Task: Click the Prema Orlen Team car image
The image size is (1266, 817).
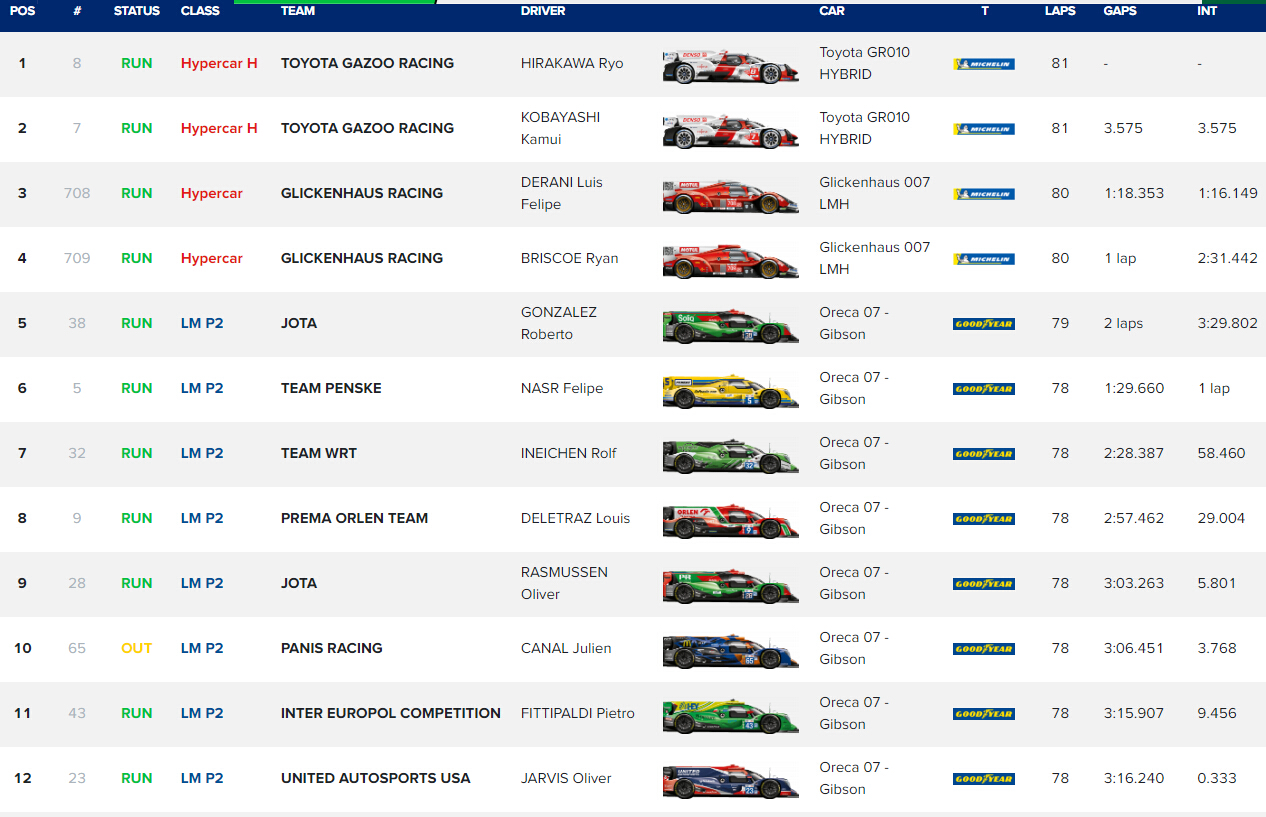Action: click(730, 520)
